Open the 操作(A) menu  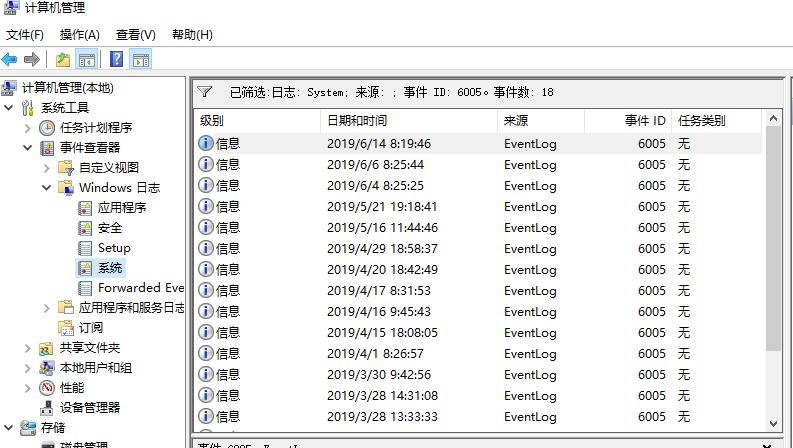tap(79, 35)
